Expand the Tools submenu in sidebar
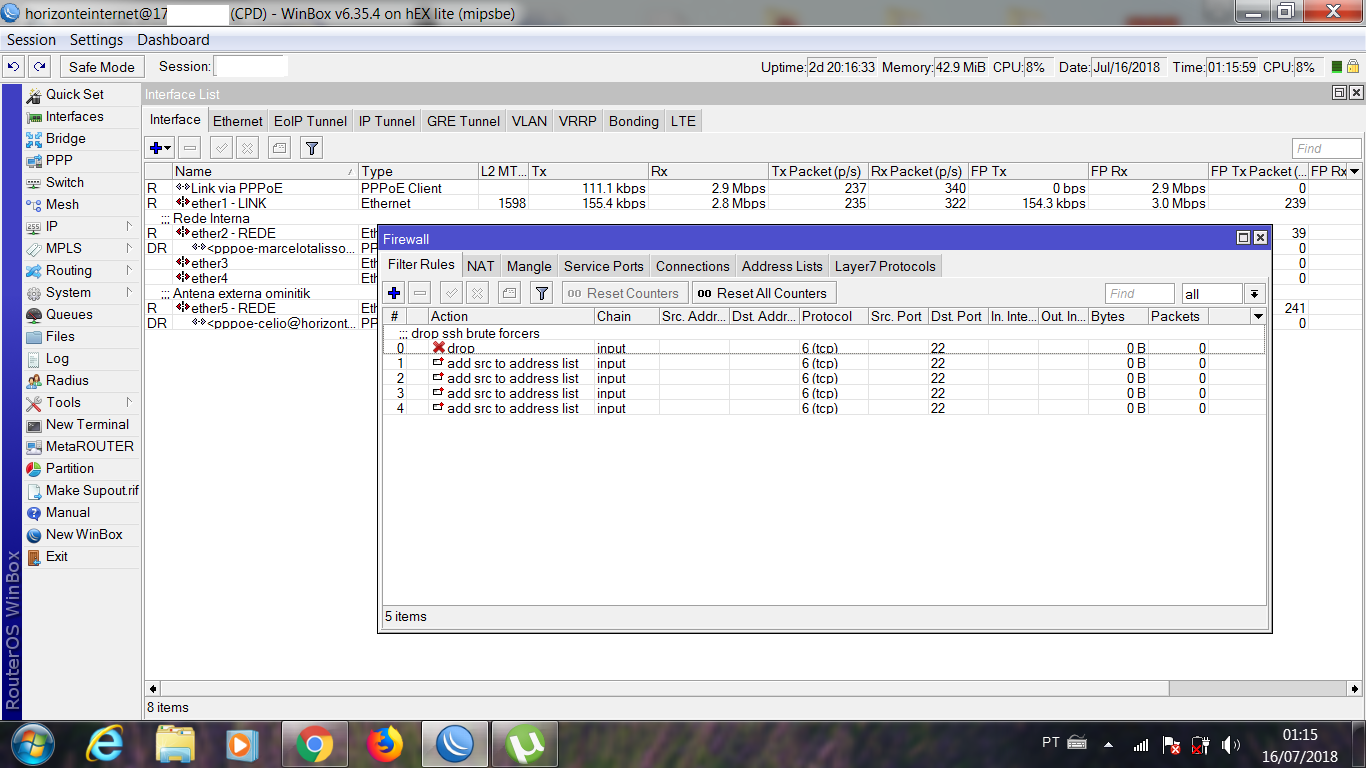Viewport: 1366px width, 768px height. 129,402
